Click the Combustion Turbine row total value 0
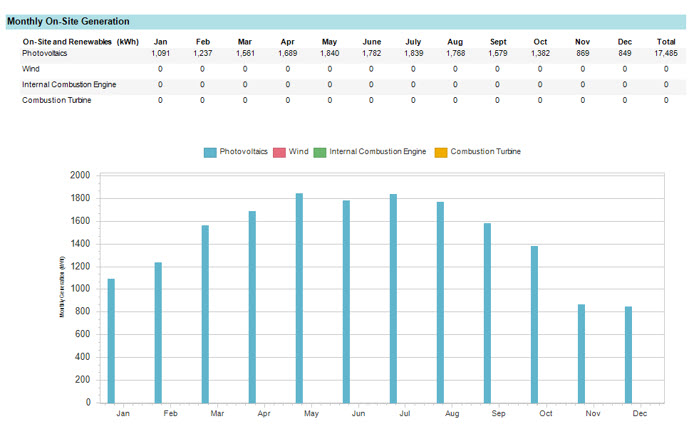Viewport: 694px width, 432px height. (x=666, y=100)
